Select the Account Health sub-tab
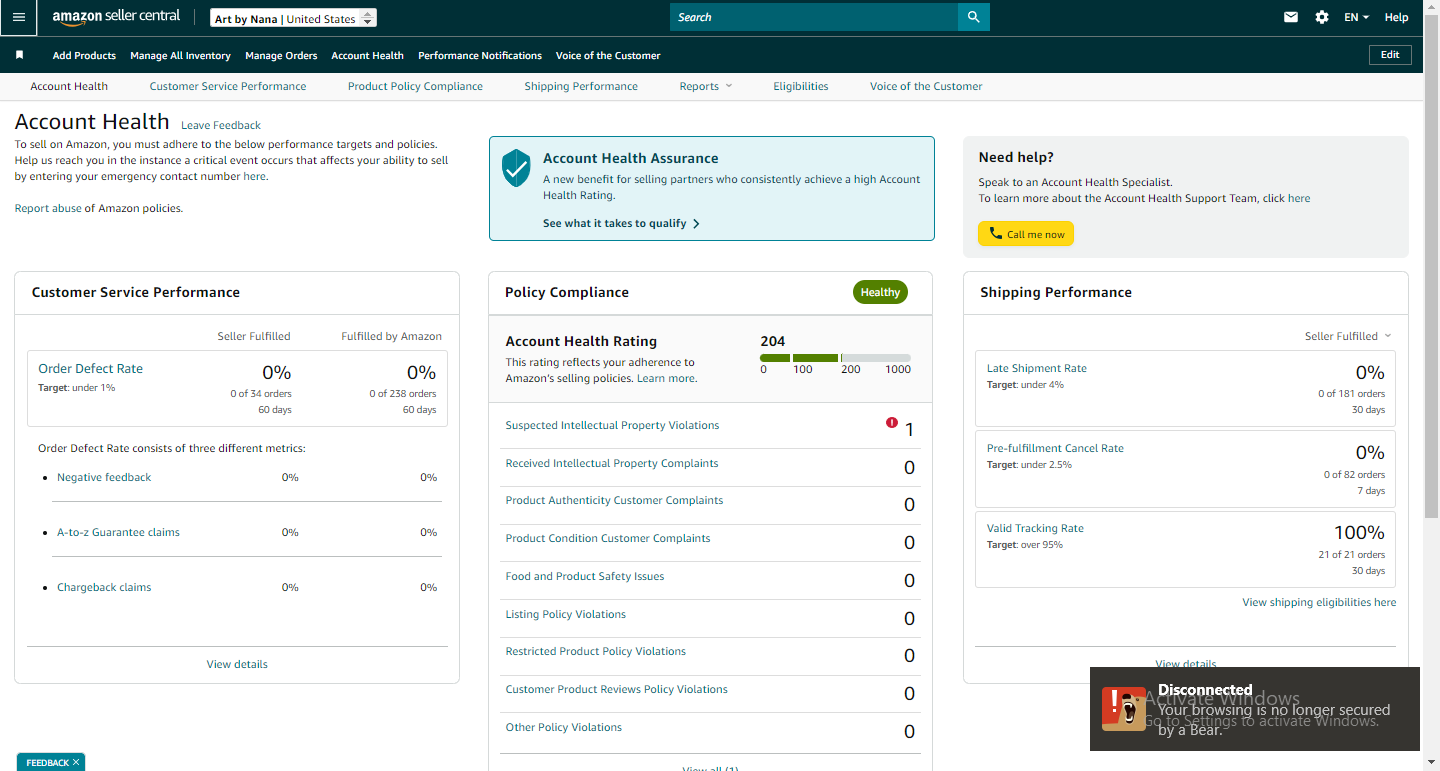 (x=69, y=86)
